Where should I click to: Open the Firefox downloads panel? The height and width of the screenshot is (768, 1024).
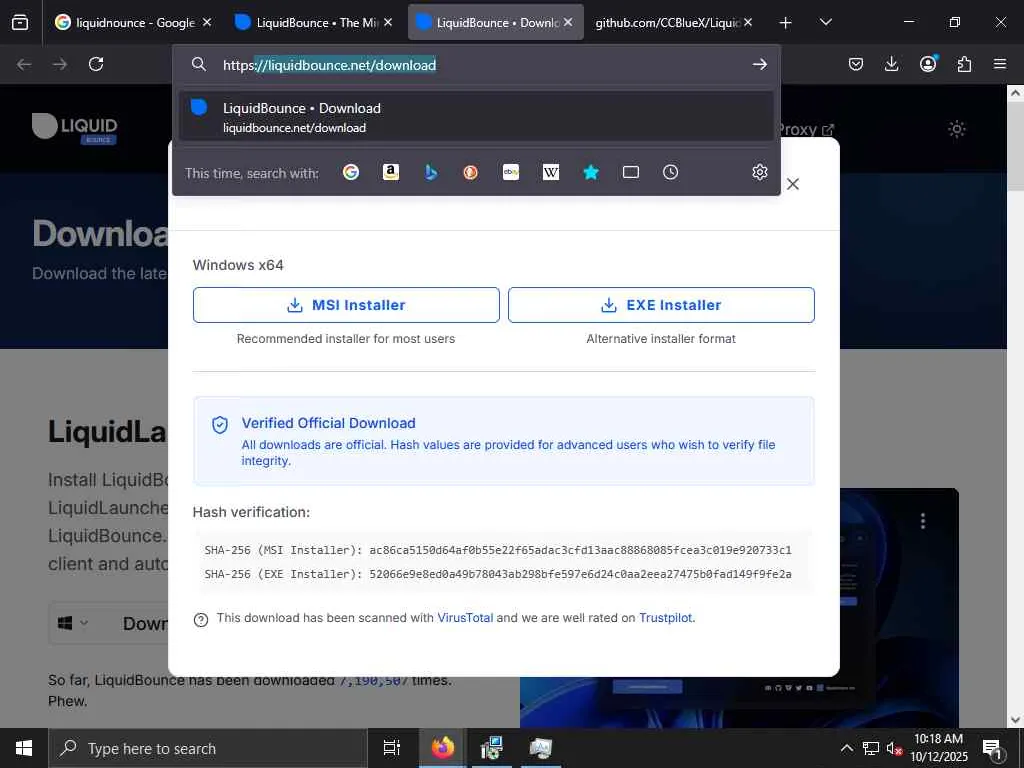coord(891,64)
